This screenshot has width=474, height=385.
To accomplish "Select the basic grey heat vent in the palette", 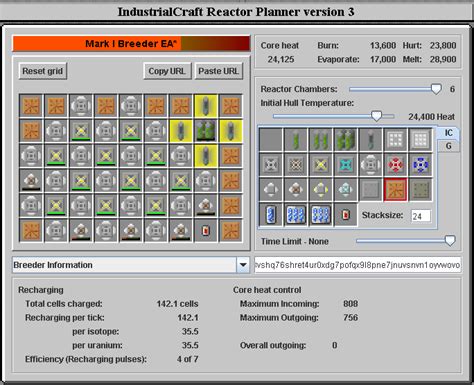I will [271, 164].
